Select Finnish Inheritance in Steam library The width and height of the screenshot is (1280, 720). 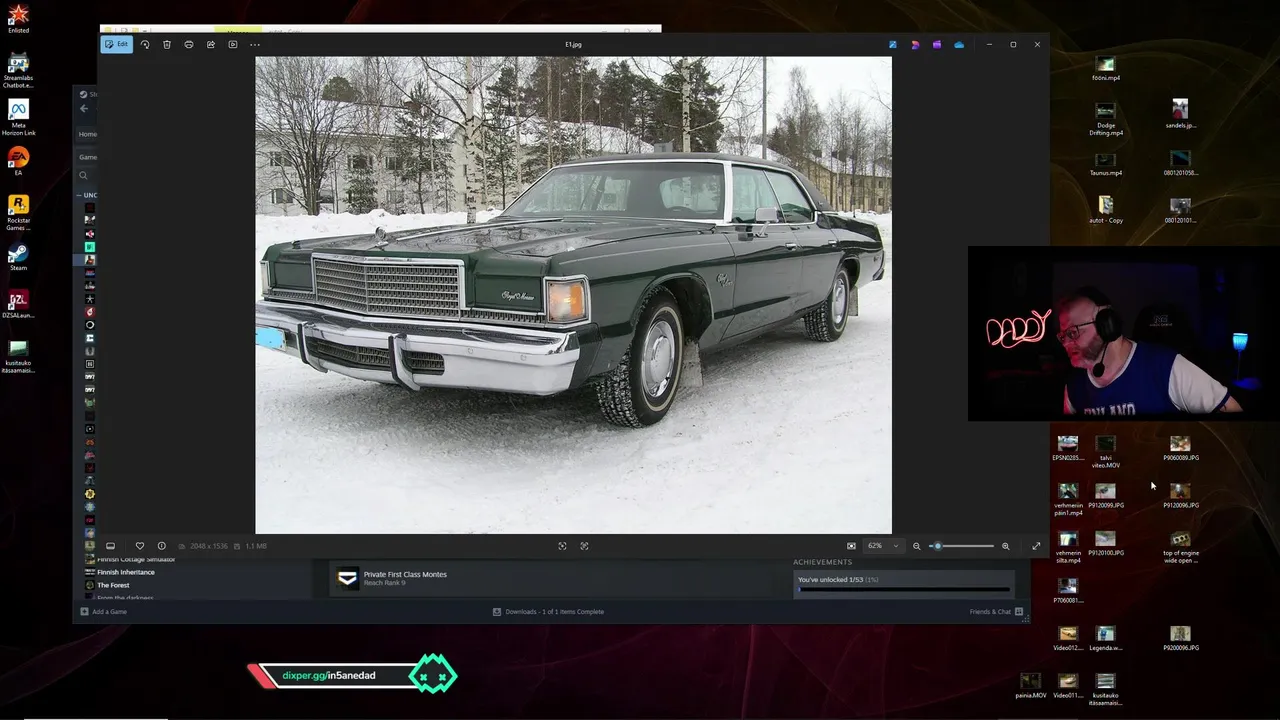click(x=125, y=572)
